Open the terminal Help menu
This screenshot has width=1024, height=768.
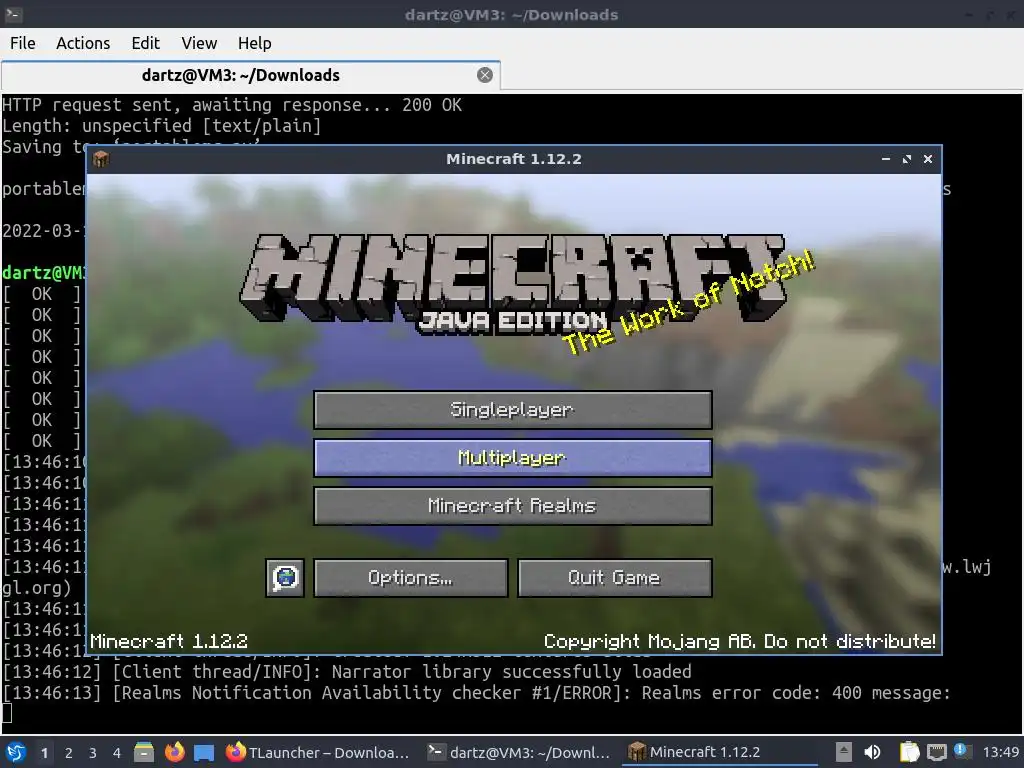[254, 43]
